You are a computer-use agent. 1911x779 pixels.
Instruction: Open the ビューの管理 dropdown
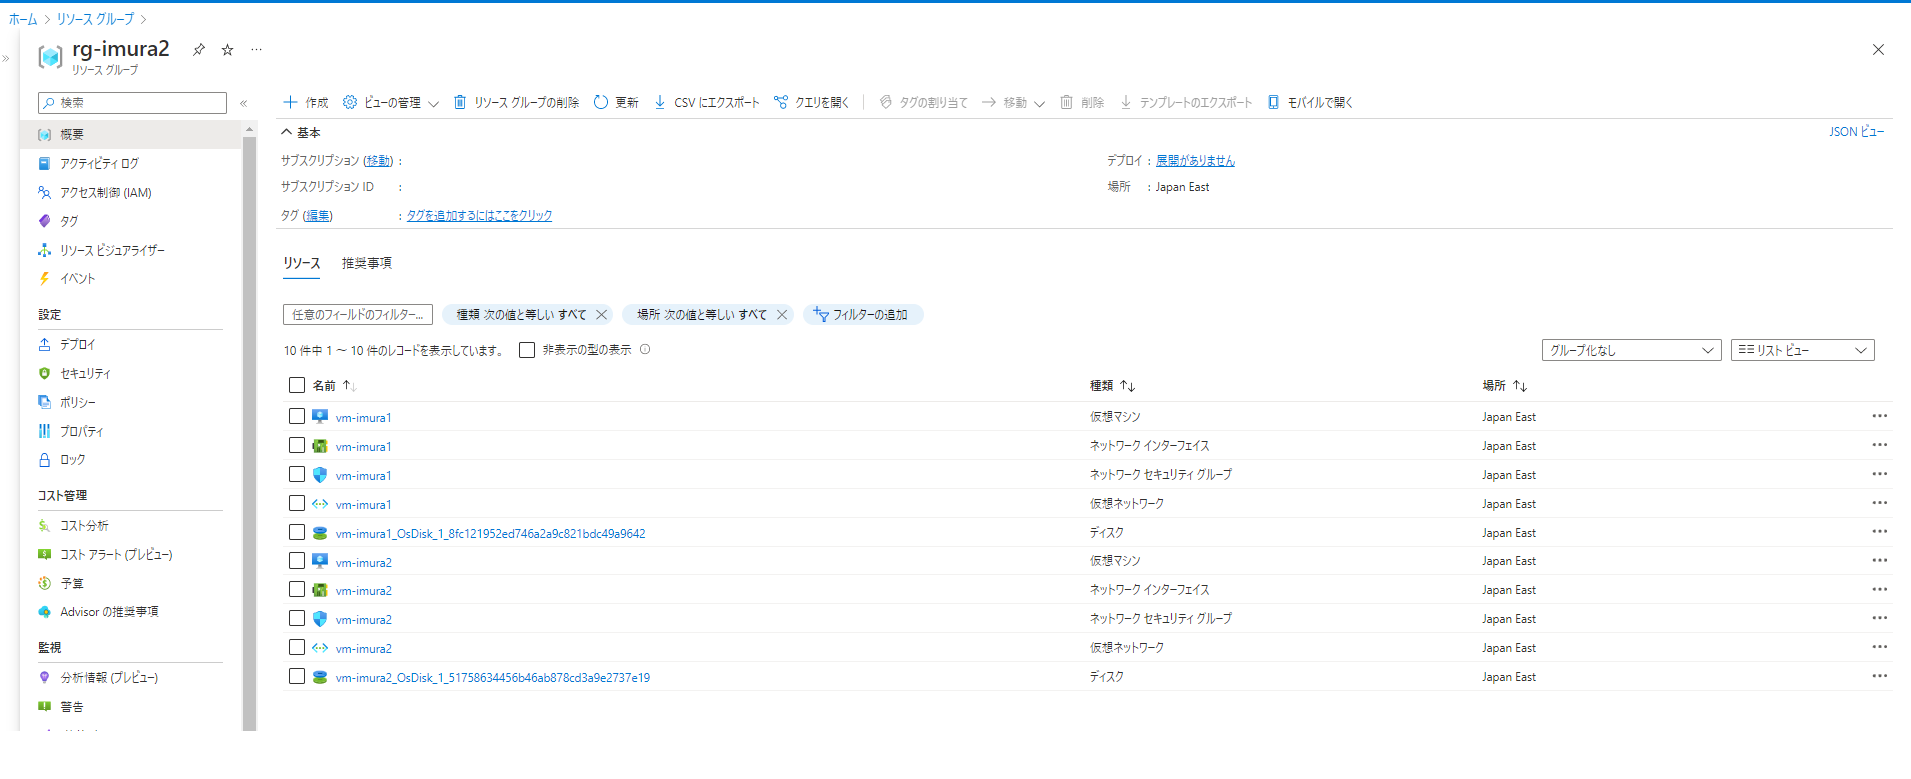point(390,102)
